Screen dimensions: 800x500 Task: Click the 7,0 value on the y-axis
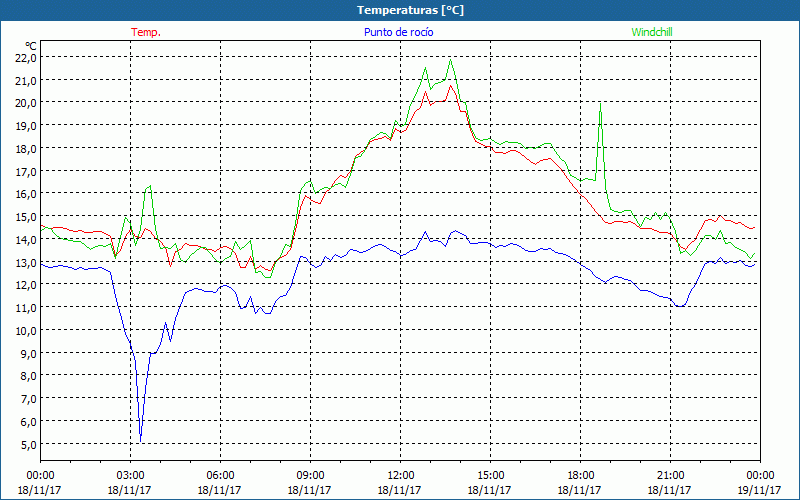point(28,398)
